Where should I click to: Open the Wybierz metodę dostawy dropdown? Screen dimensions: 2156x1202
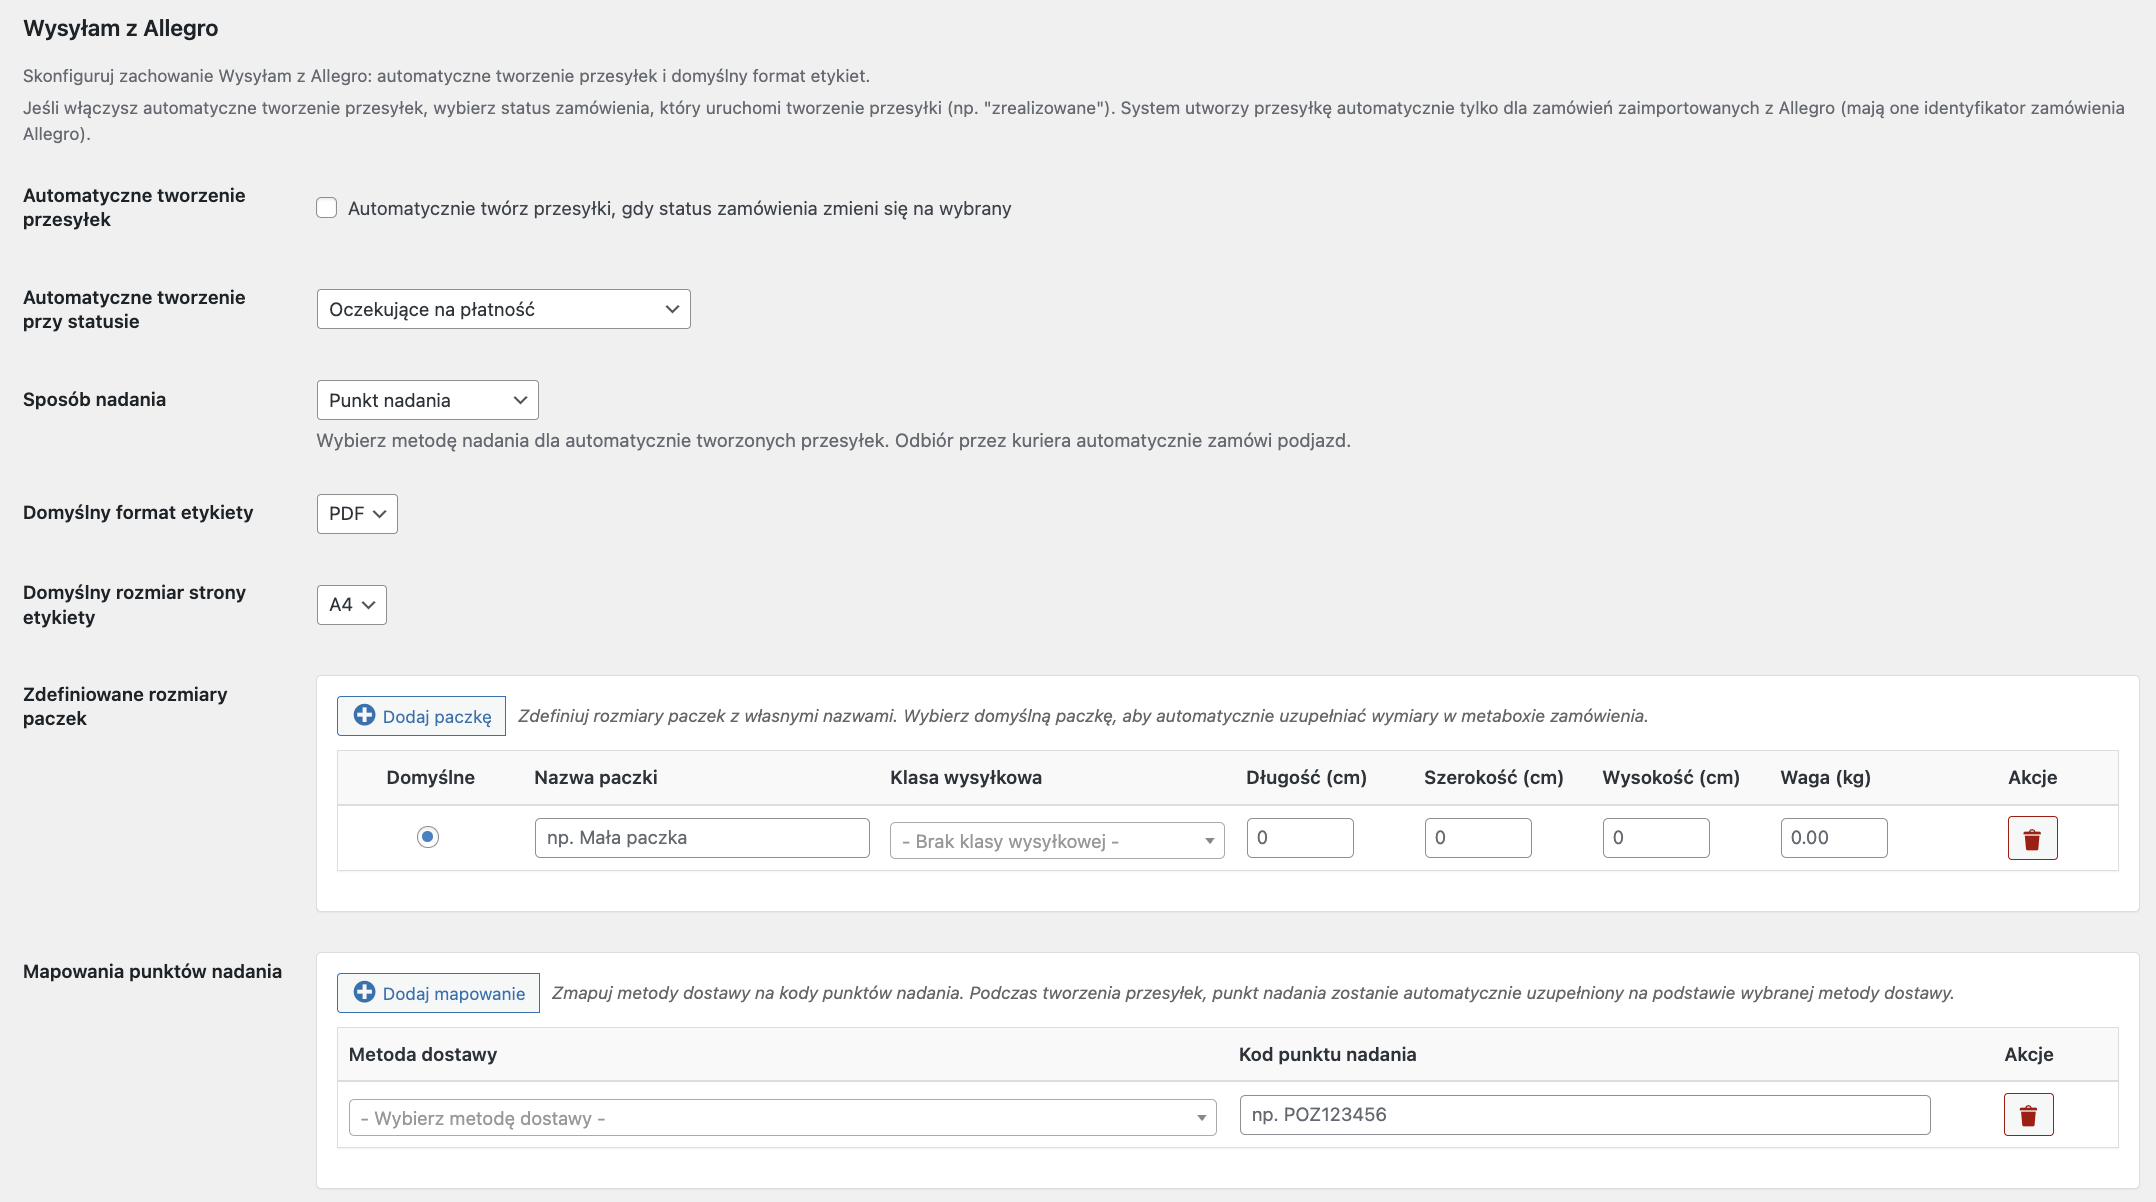click(x=782, y=1118)
